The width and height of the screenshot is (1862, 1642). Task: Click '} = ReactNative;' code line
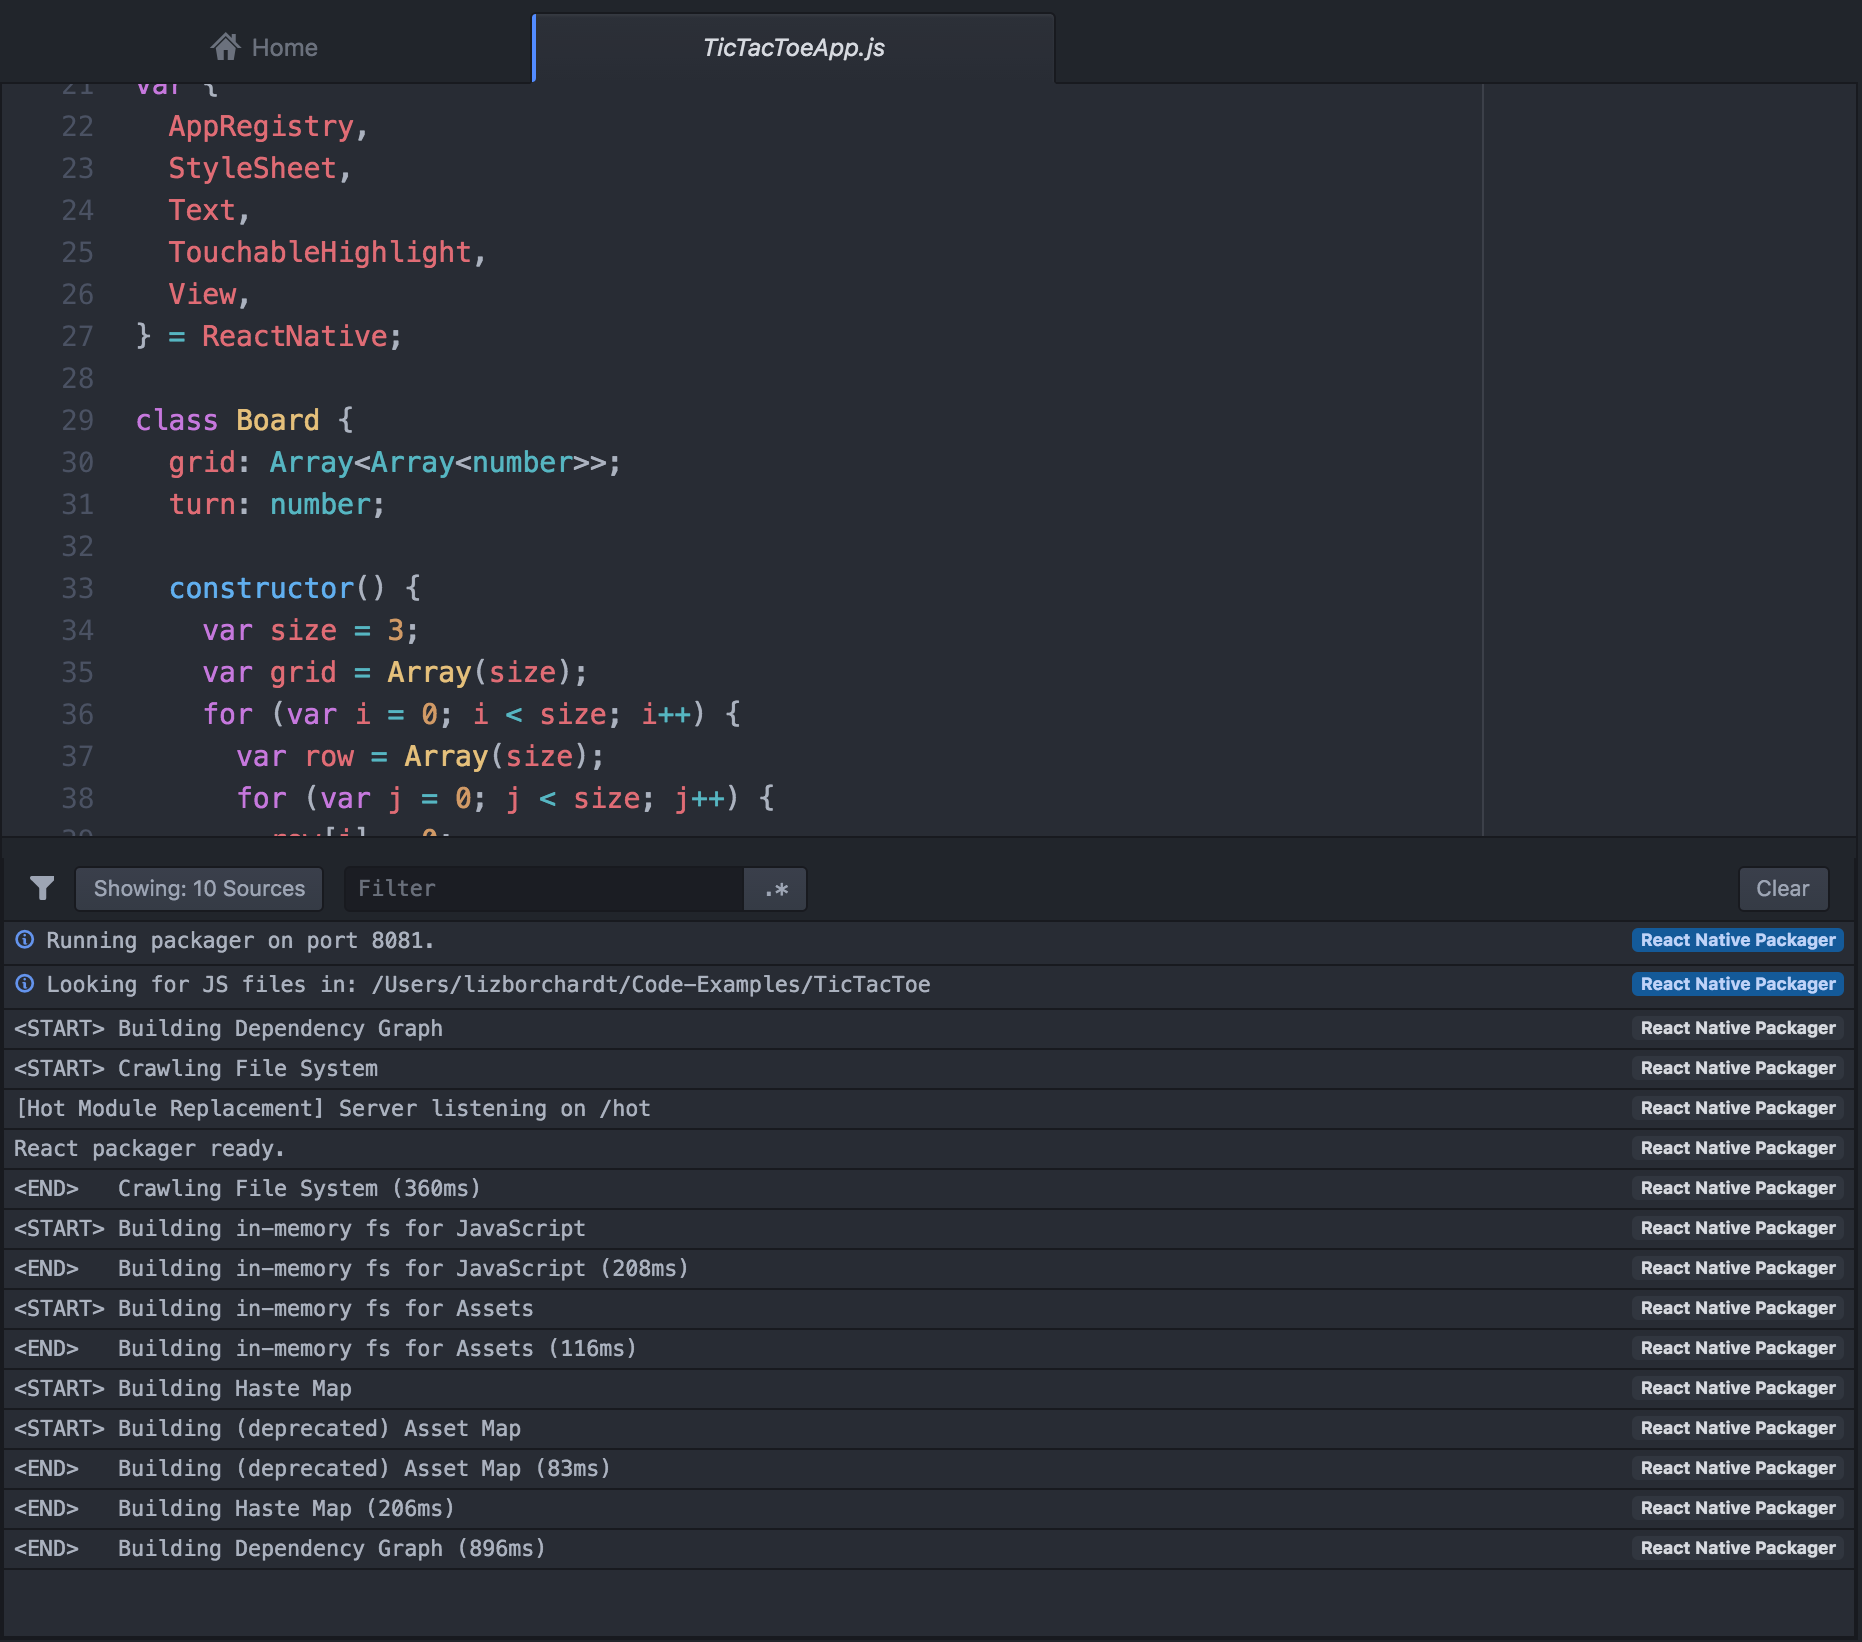269,336
